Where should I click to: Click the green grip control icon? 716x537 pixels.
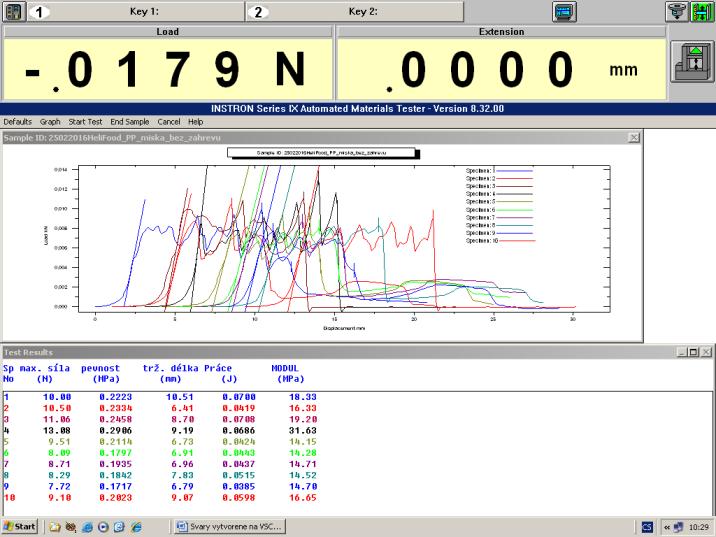pyautogui.click(x=702, y=11)
